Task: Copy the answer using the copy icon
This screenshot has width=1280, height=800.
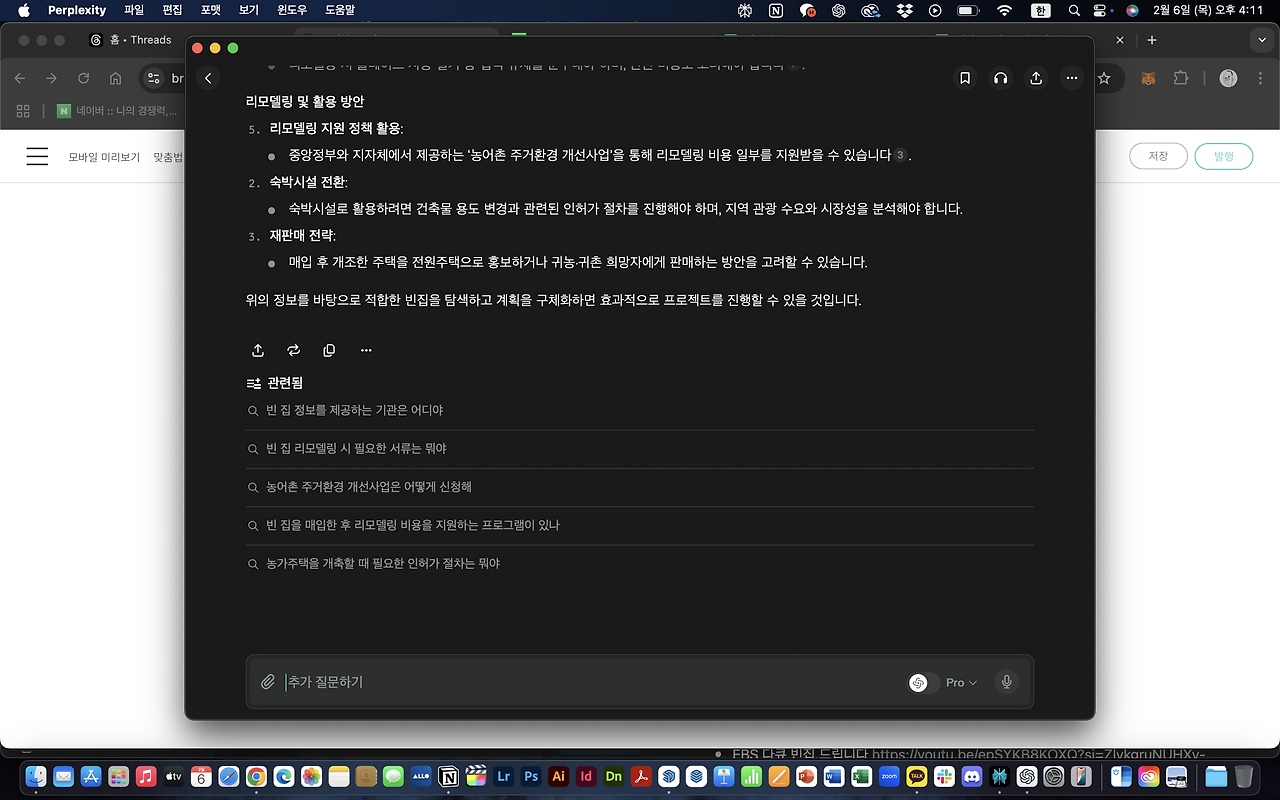Action: 329,350
